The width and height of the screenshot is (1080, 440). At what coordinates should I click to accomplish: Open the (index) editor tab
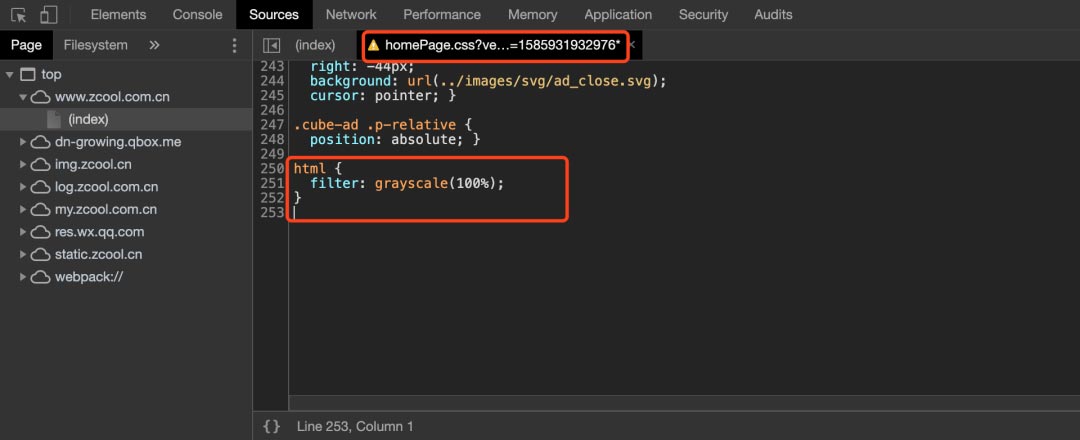pyautogui.click(x=315, y=45)
